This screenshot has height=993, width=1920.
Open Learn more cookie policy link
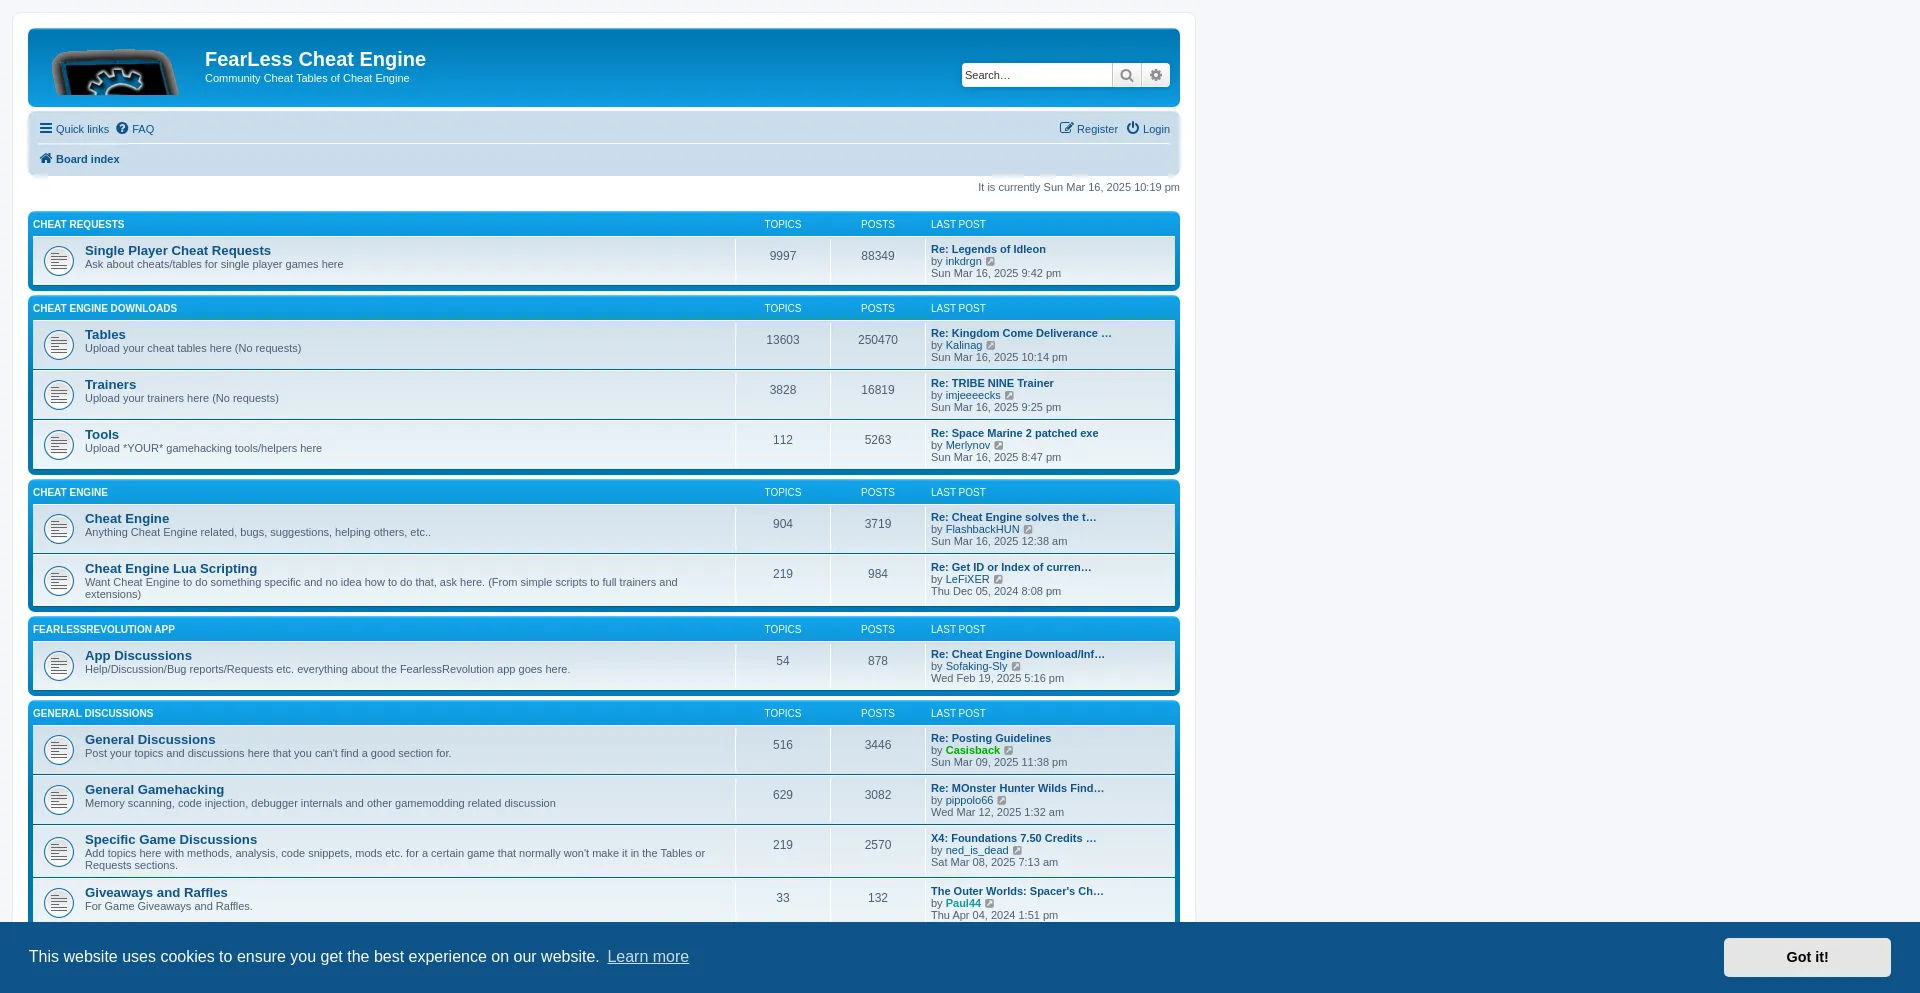[648, 957]
